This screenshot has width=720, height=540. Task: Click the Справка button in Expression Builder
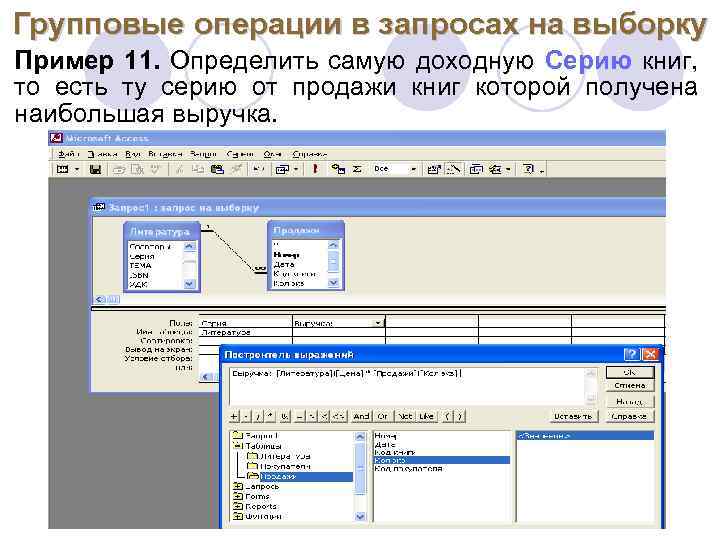pyautogui.click(x=630, y=416)
